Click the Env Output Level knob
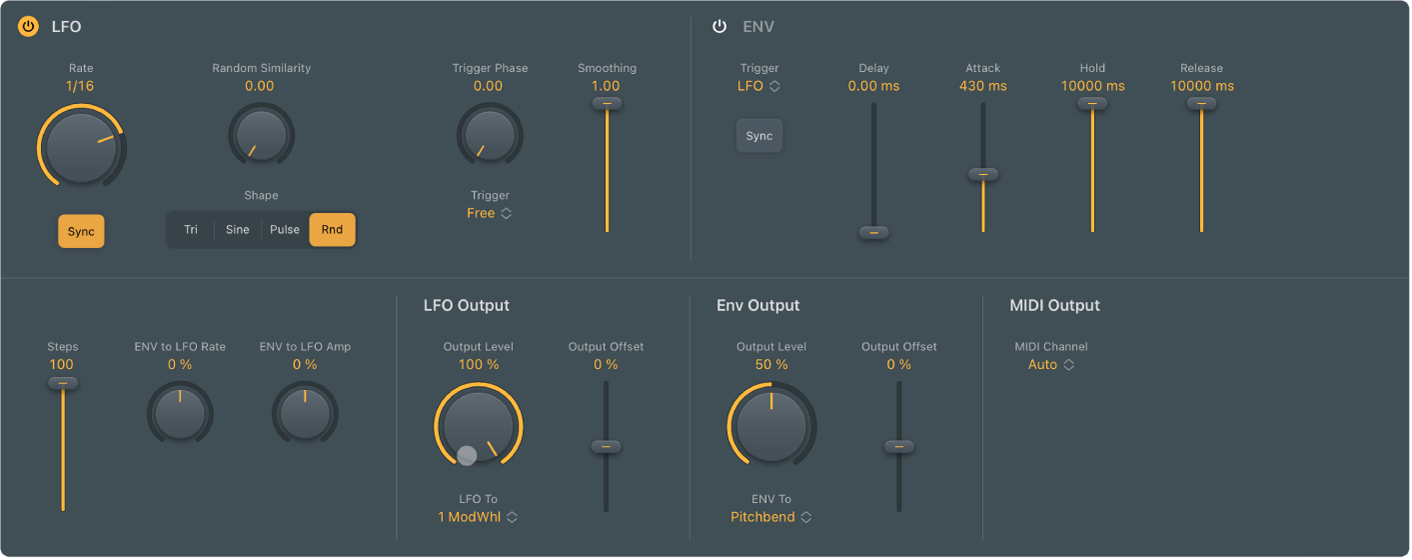The height and width of the screenshot is (560, 1412). click(x=771, y=426)
